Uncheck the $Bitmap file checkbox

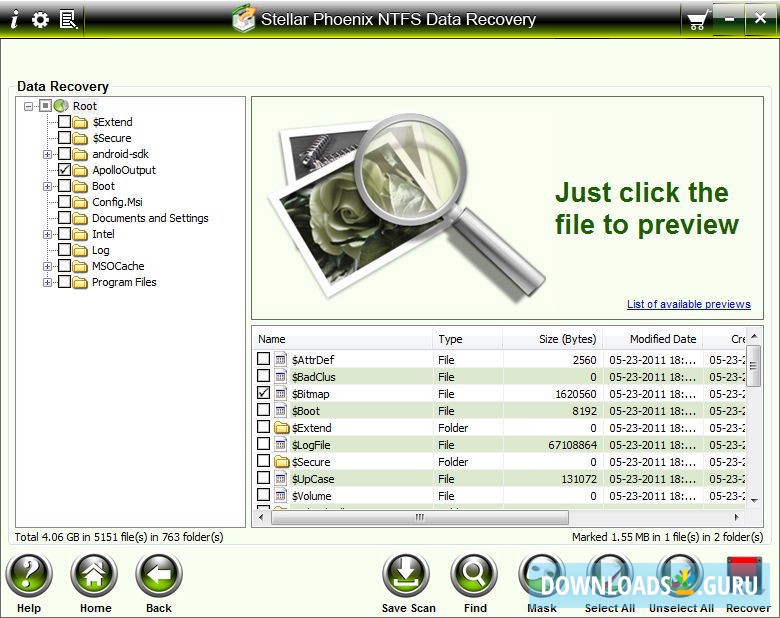(264, 394)
